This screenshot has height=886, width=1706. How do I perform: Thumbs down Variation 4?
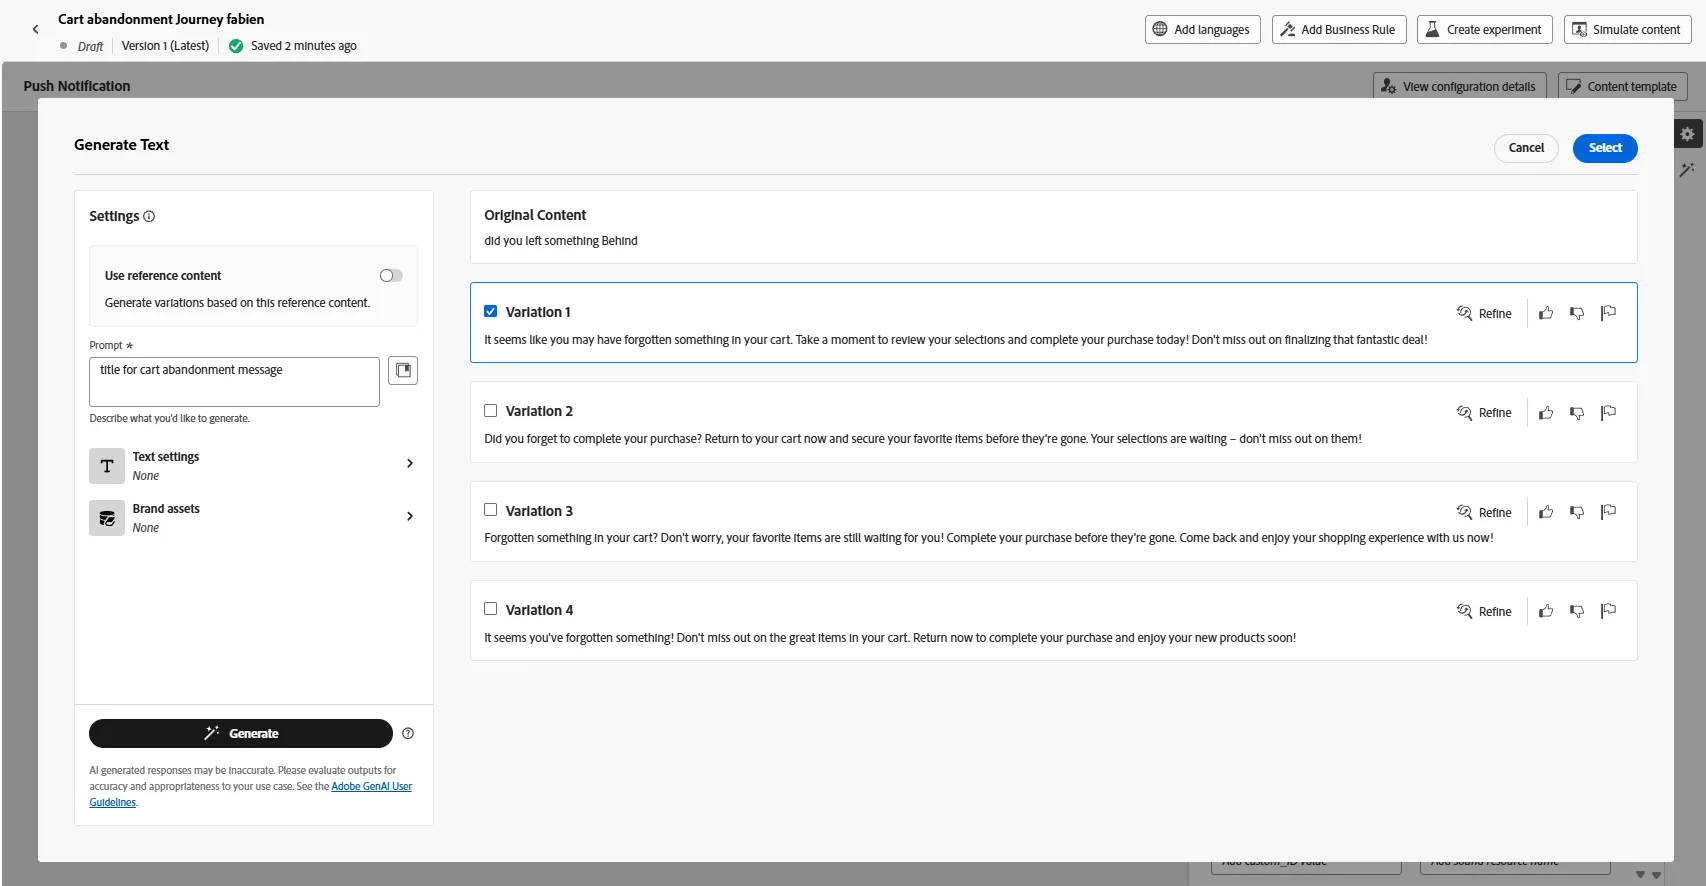tap(1577, 611)
